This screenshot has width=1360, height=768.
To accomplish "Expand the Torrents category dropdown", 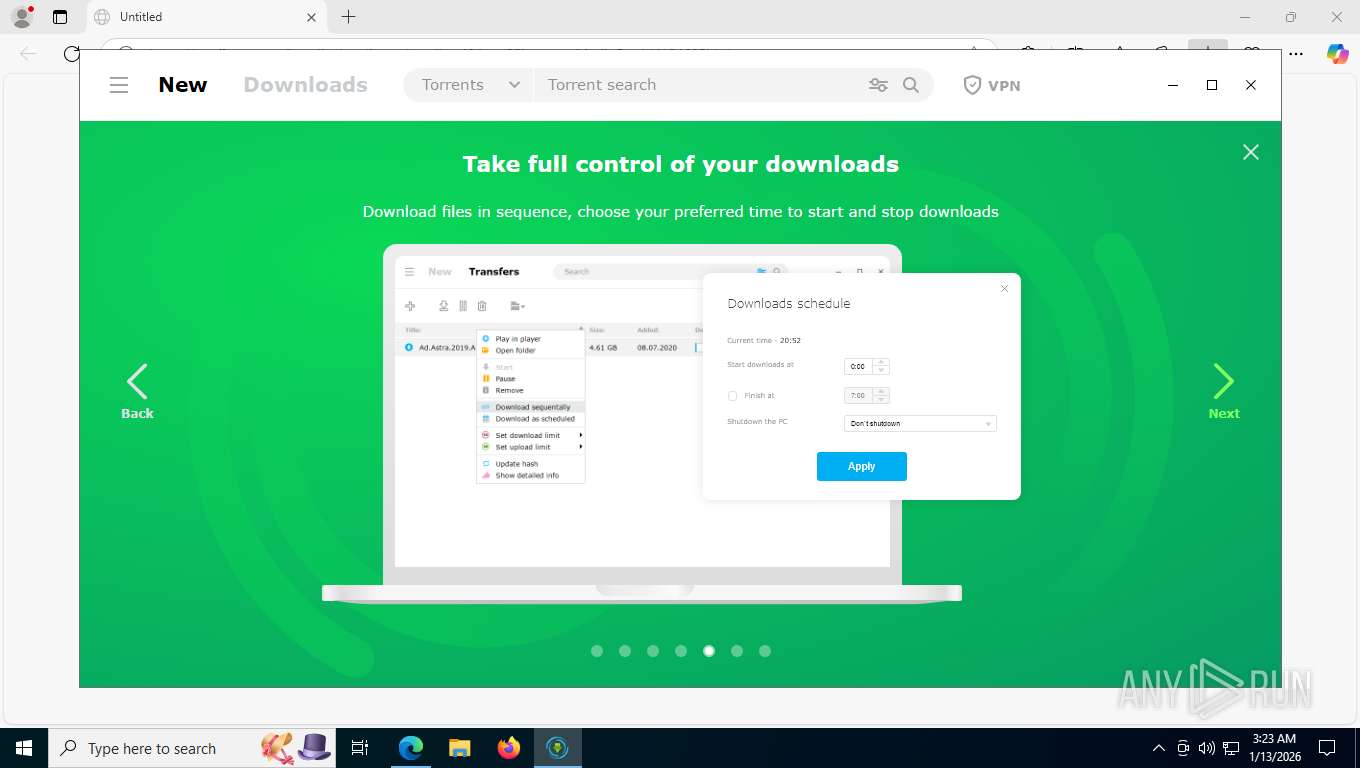I will pos(470,85).
